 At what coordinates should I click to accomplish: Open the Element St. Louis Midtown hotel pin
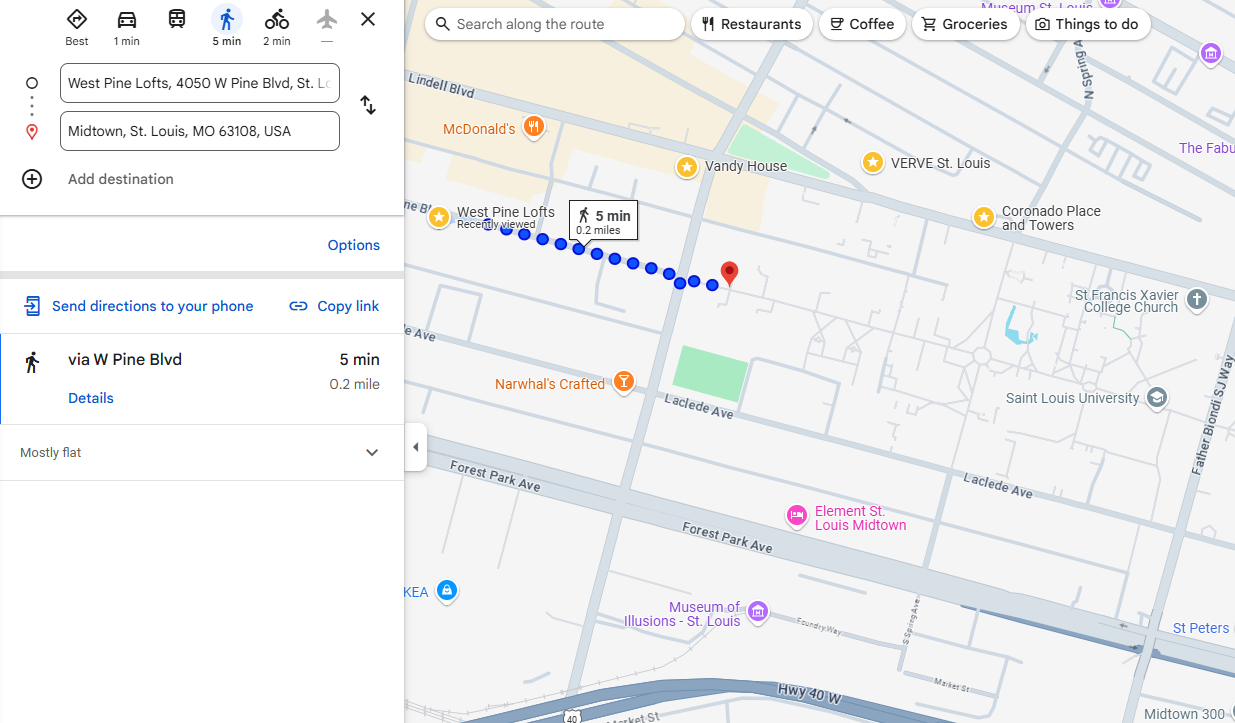coord(797,516)
